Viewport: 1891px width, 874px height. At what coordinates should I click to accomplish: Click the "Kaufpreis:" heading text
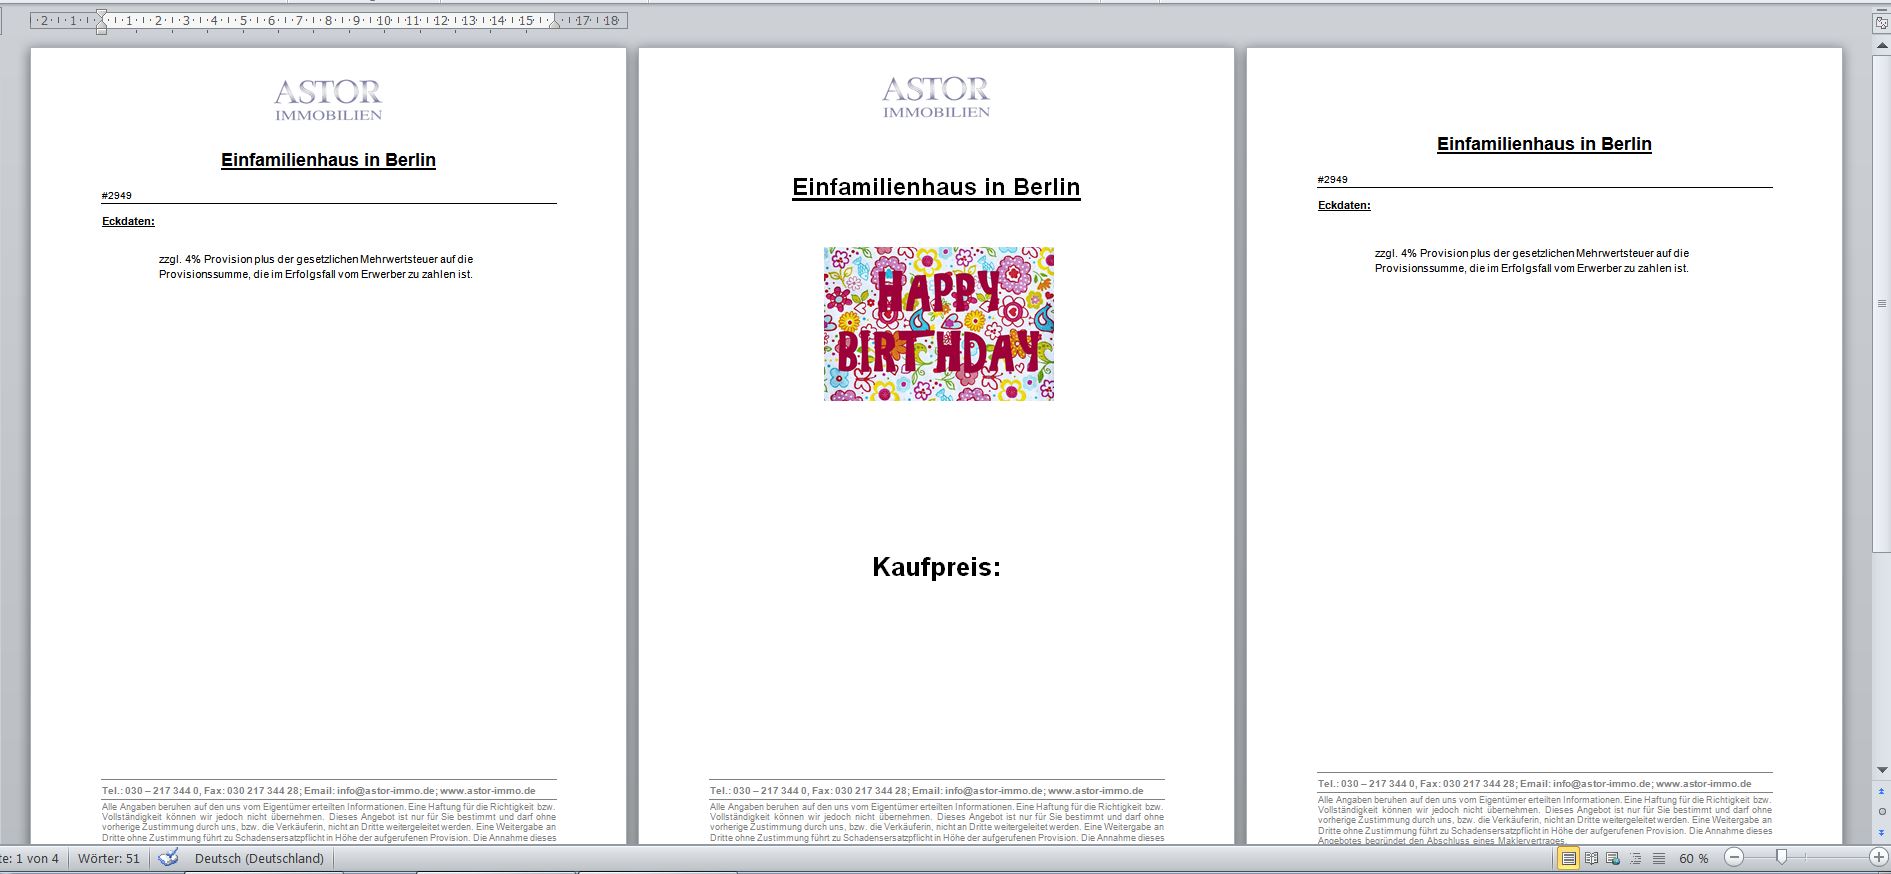point(936,567)
